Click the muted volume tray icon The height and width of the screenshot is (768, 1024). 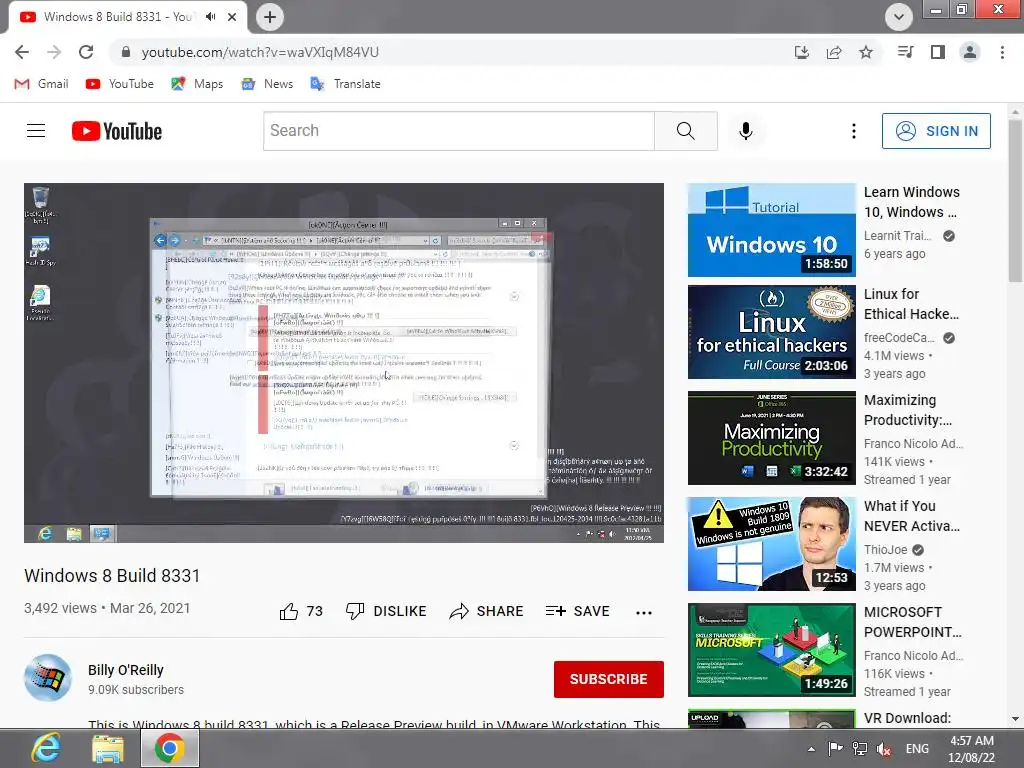884,749
